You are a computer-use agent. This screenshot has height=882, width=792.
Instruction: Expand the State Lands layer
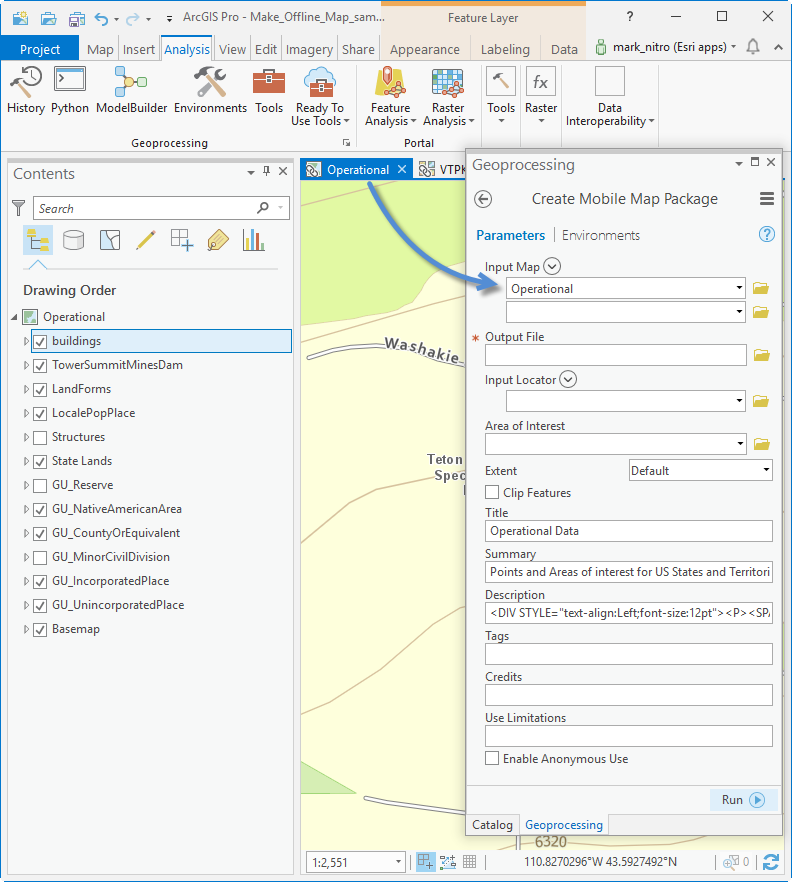[26, 461]
